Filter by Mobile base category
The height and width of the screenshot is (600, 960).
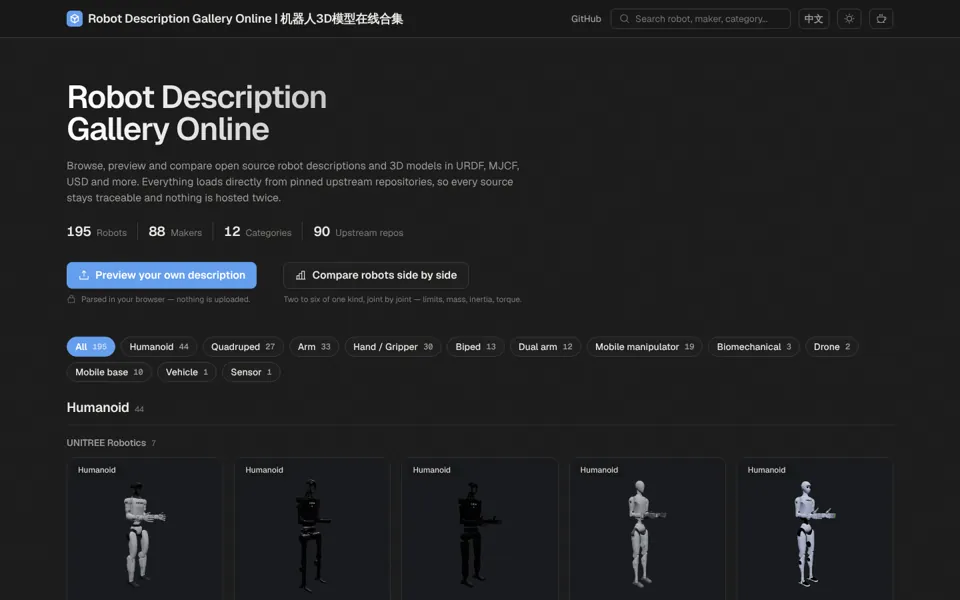click(x=109, y=372)
